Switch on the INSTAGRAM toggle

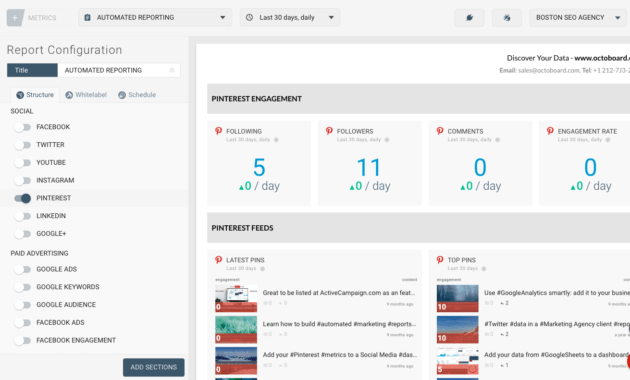click(22, 180)
